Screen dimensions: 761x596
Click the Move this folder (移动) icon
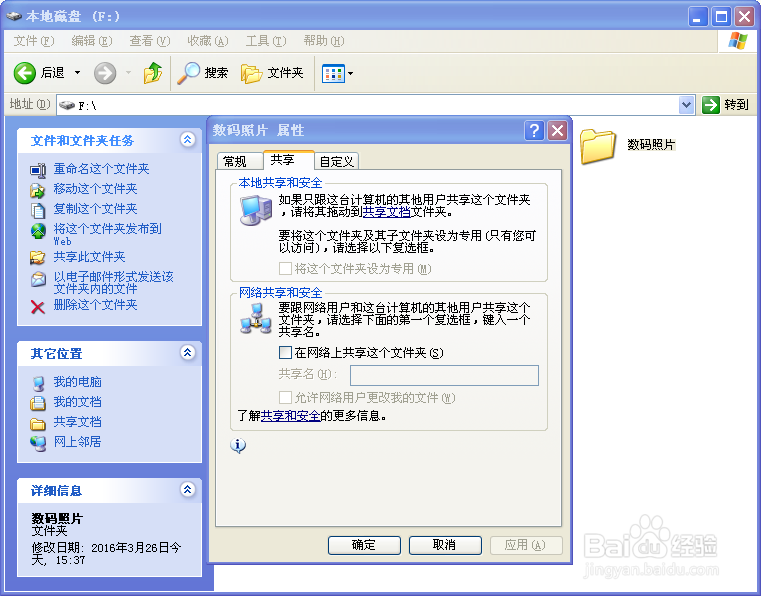[37, 190]
